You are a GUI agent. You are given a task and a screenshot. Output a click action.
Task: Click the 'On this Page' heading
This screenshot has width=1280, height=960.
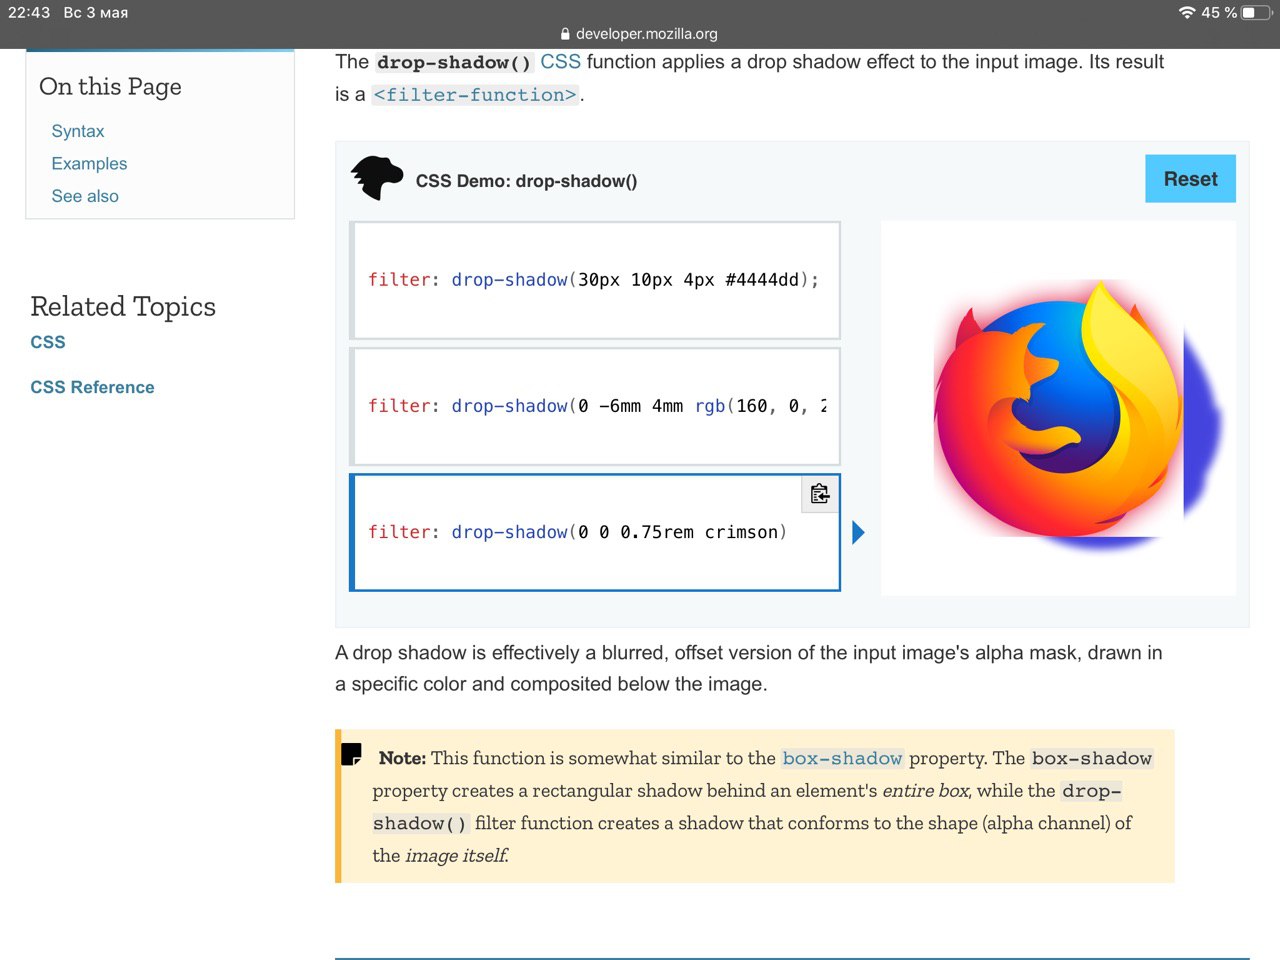pos(110,86)
